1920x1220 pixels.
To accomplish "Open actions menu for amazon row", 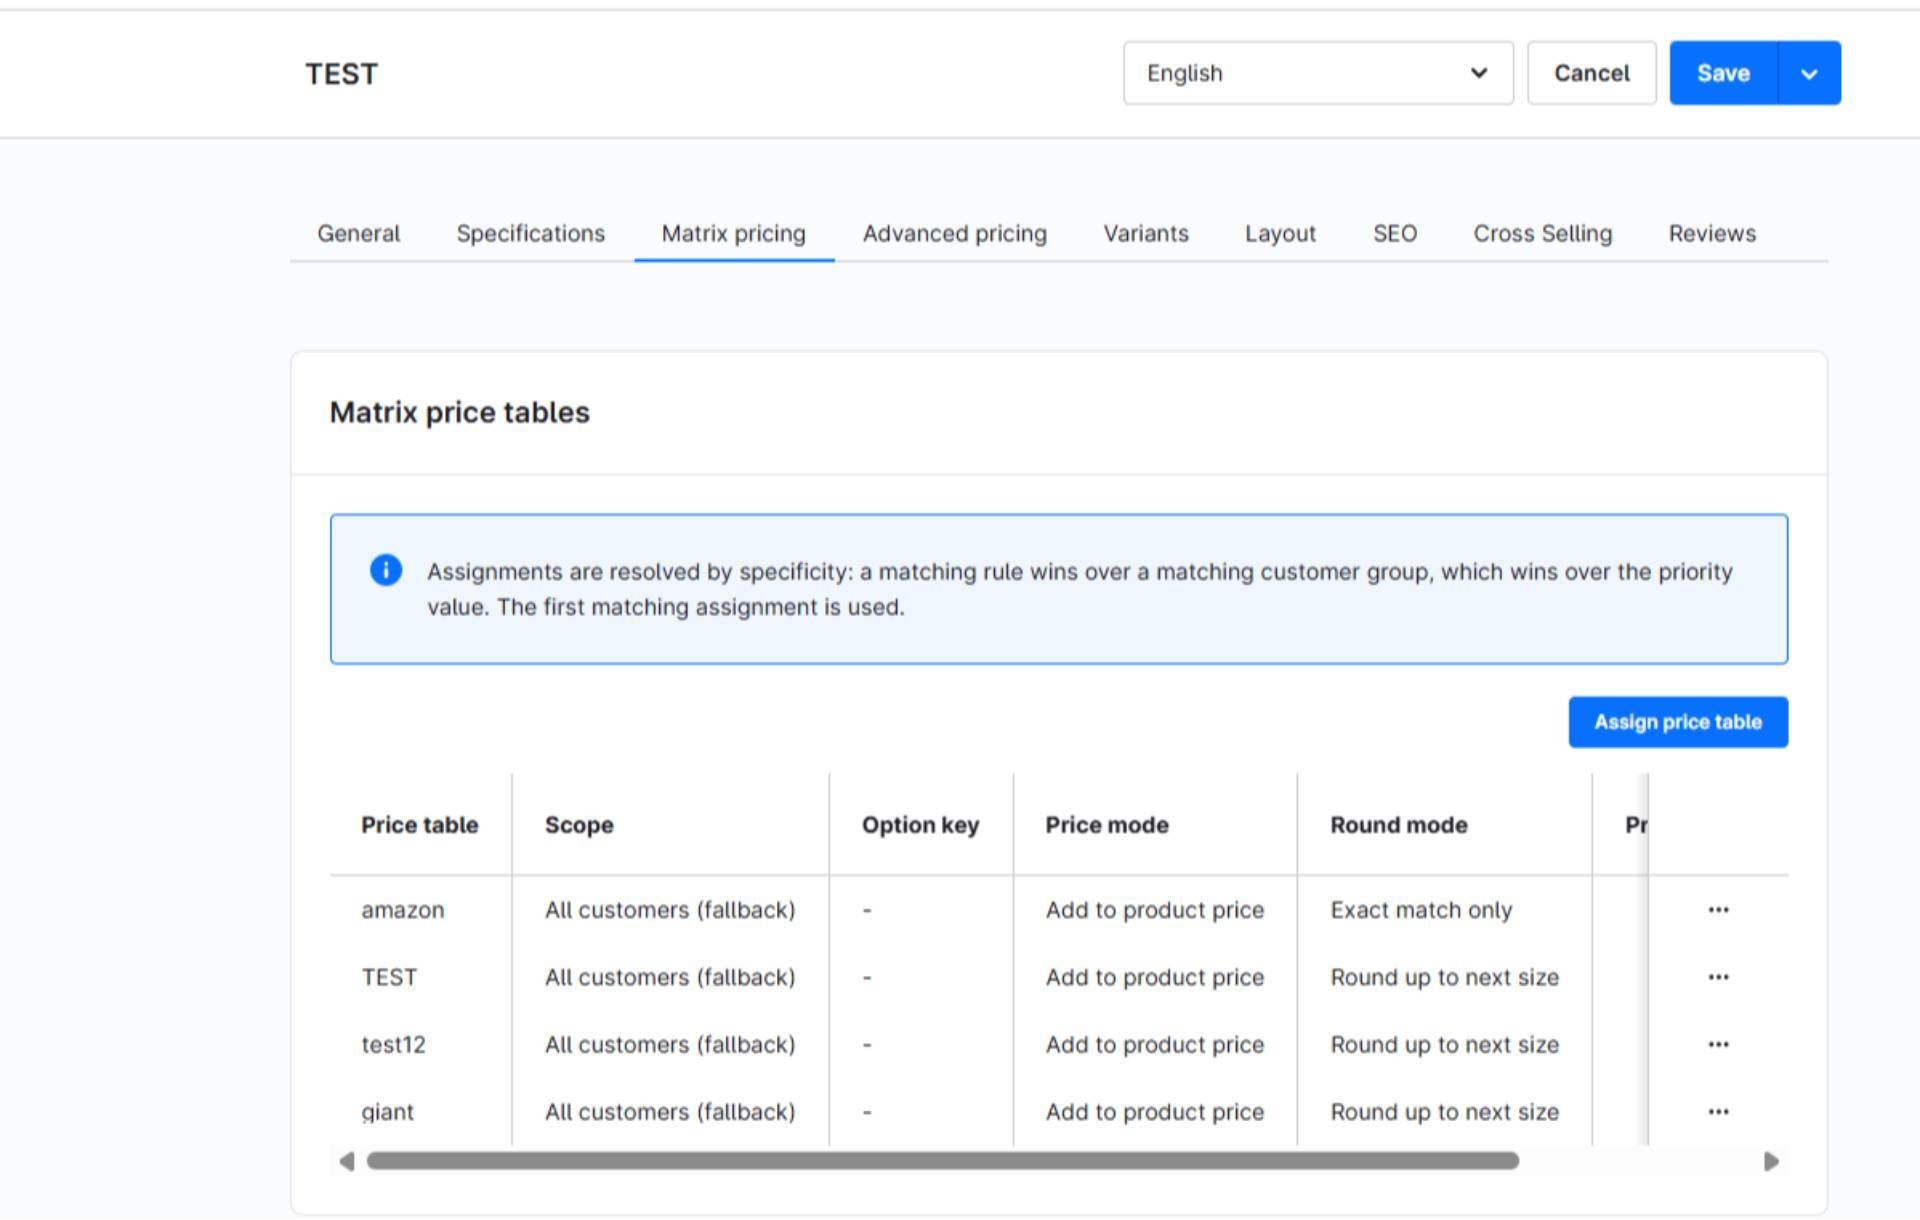I will [1718, 910].
